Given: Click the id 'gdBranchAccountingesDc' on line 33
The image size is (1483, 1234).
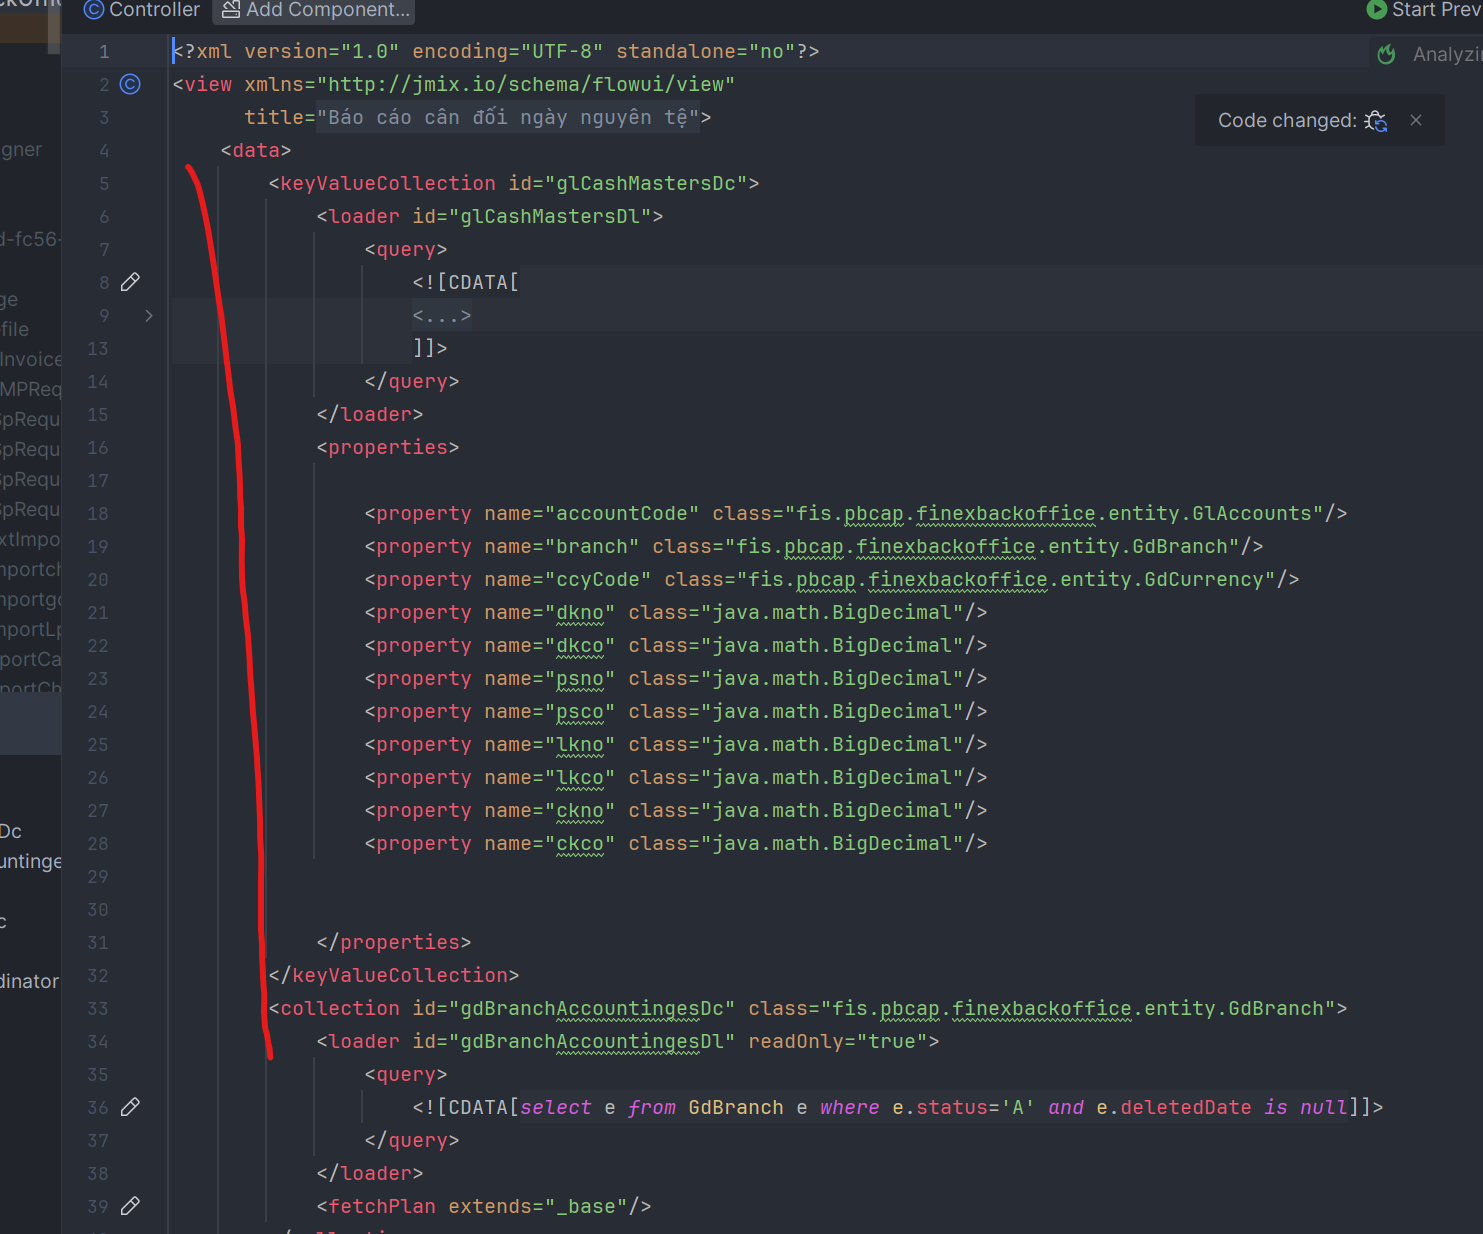Looking at the screenshot, I should (x=592, y=1008).
